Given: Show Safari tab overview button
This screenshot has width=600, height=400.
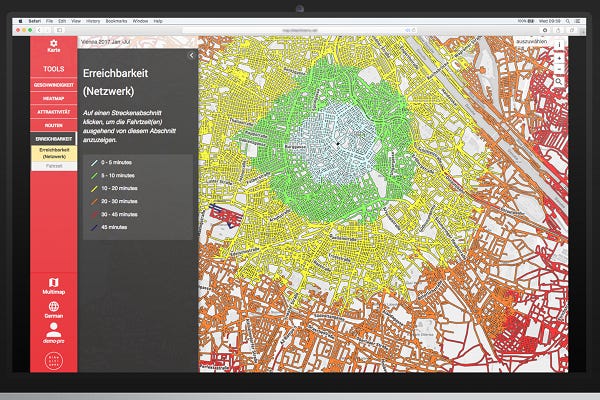Looking at the screenshot, I should (x=572, y=30).
